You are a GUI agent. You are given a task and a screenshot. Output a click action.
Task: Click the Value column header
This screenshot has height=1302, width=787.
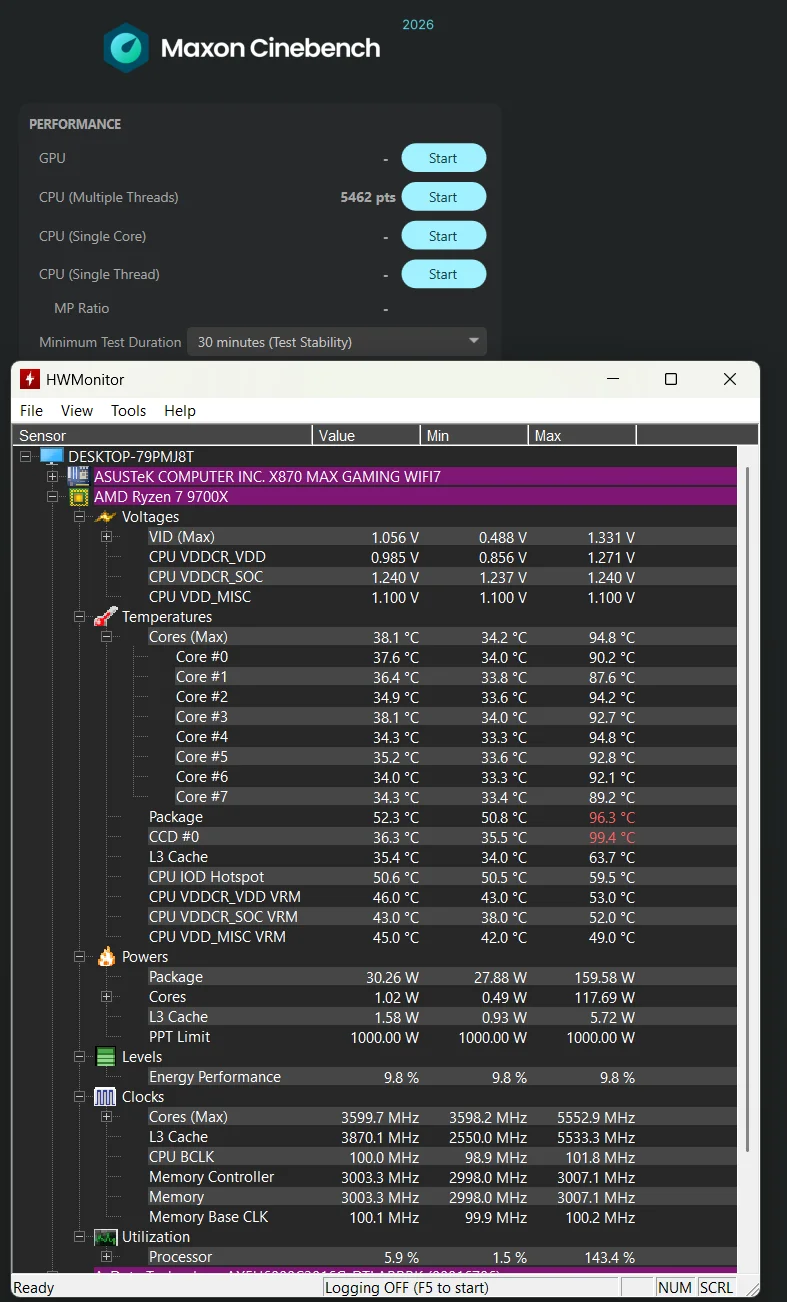point(367,436)
